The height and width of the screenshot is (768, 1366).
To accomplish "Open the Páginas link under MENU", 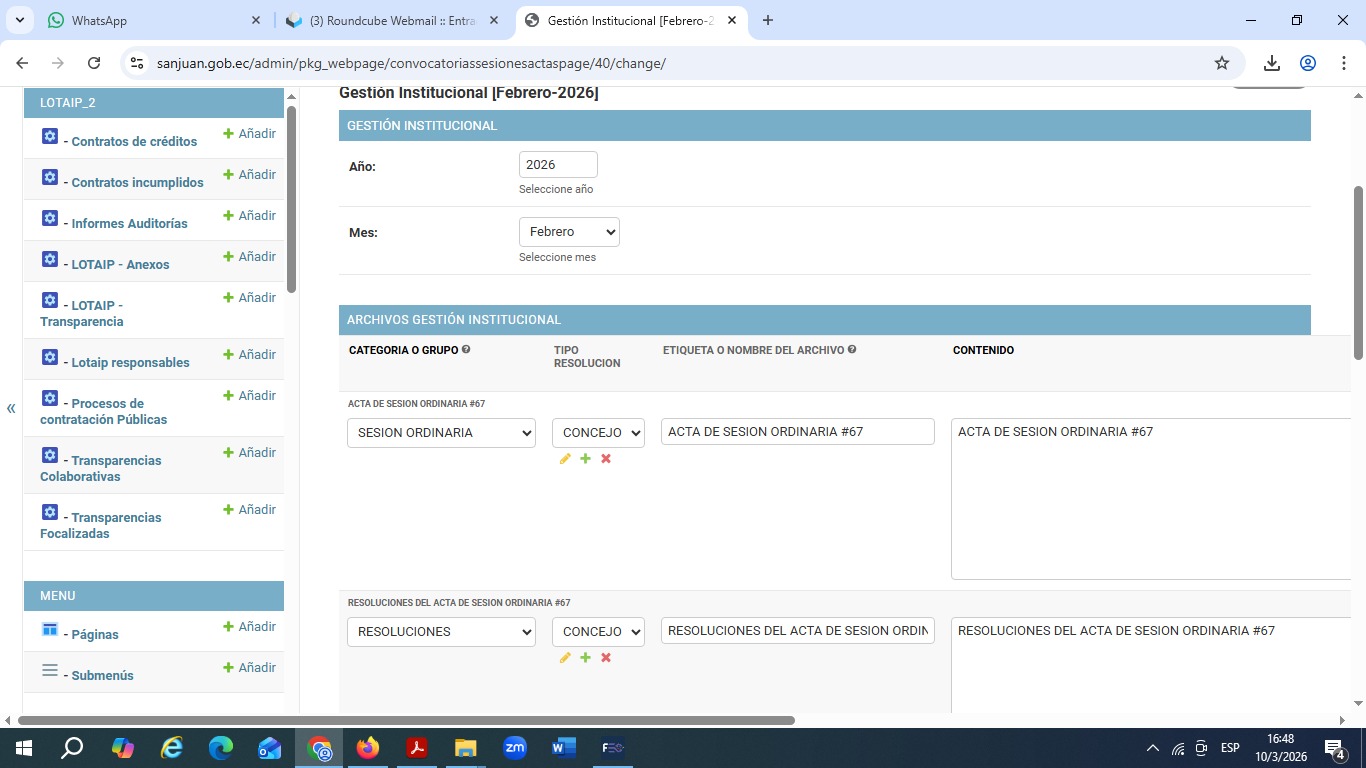I will 95,635.
